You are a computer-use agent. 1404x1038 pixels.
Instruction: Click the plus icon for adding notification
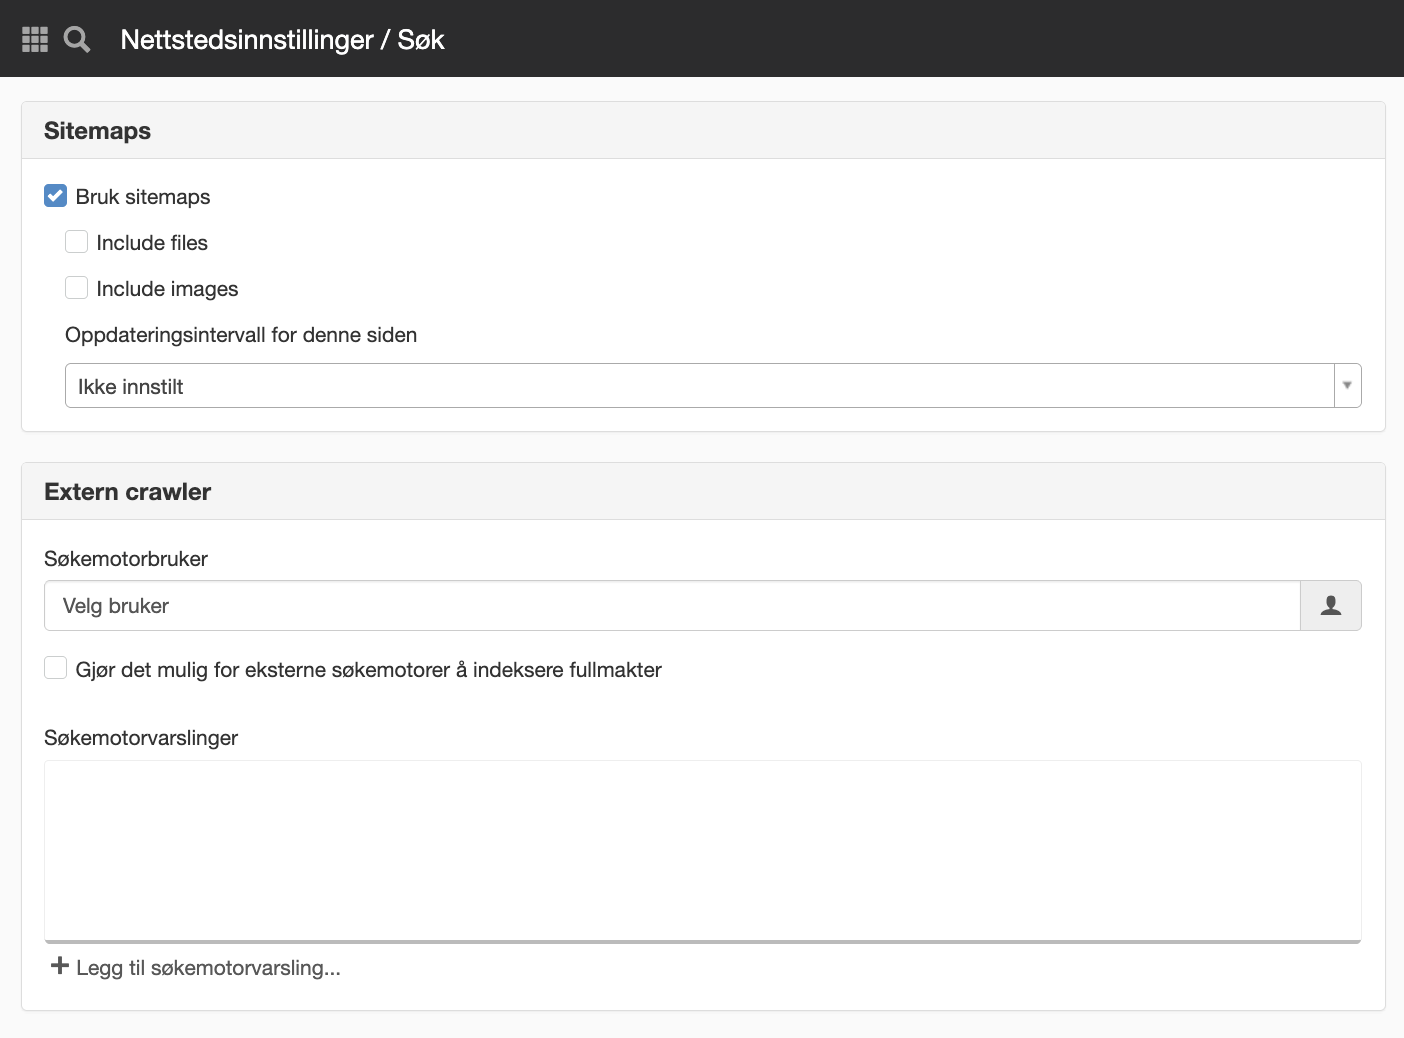(59, 966)
